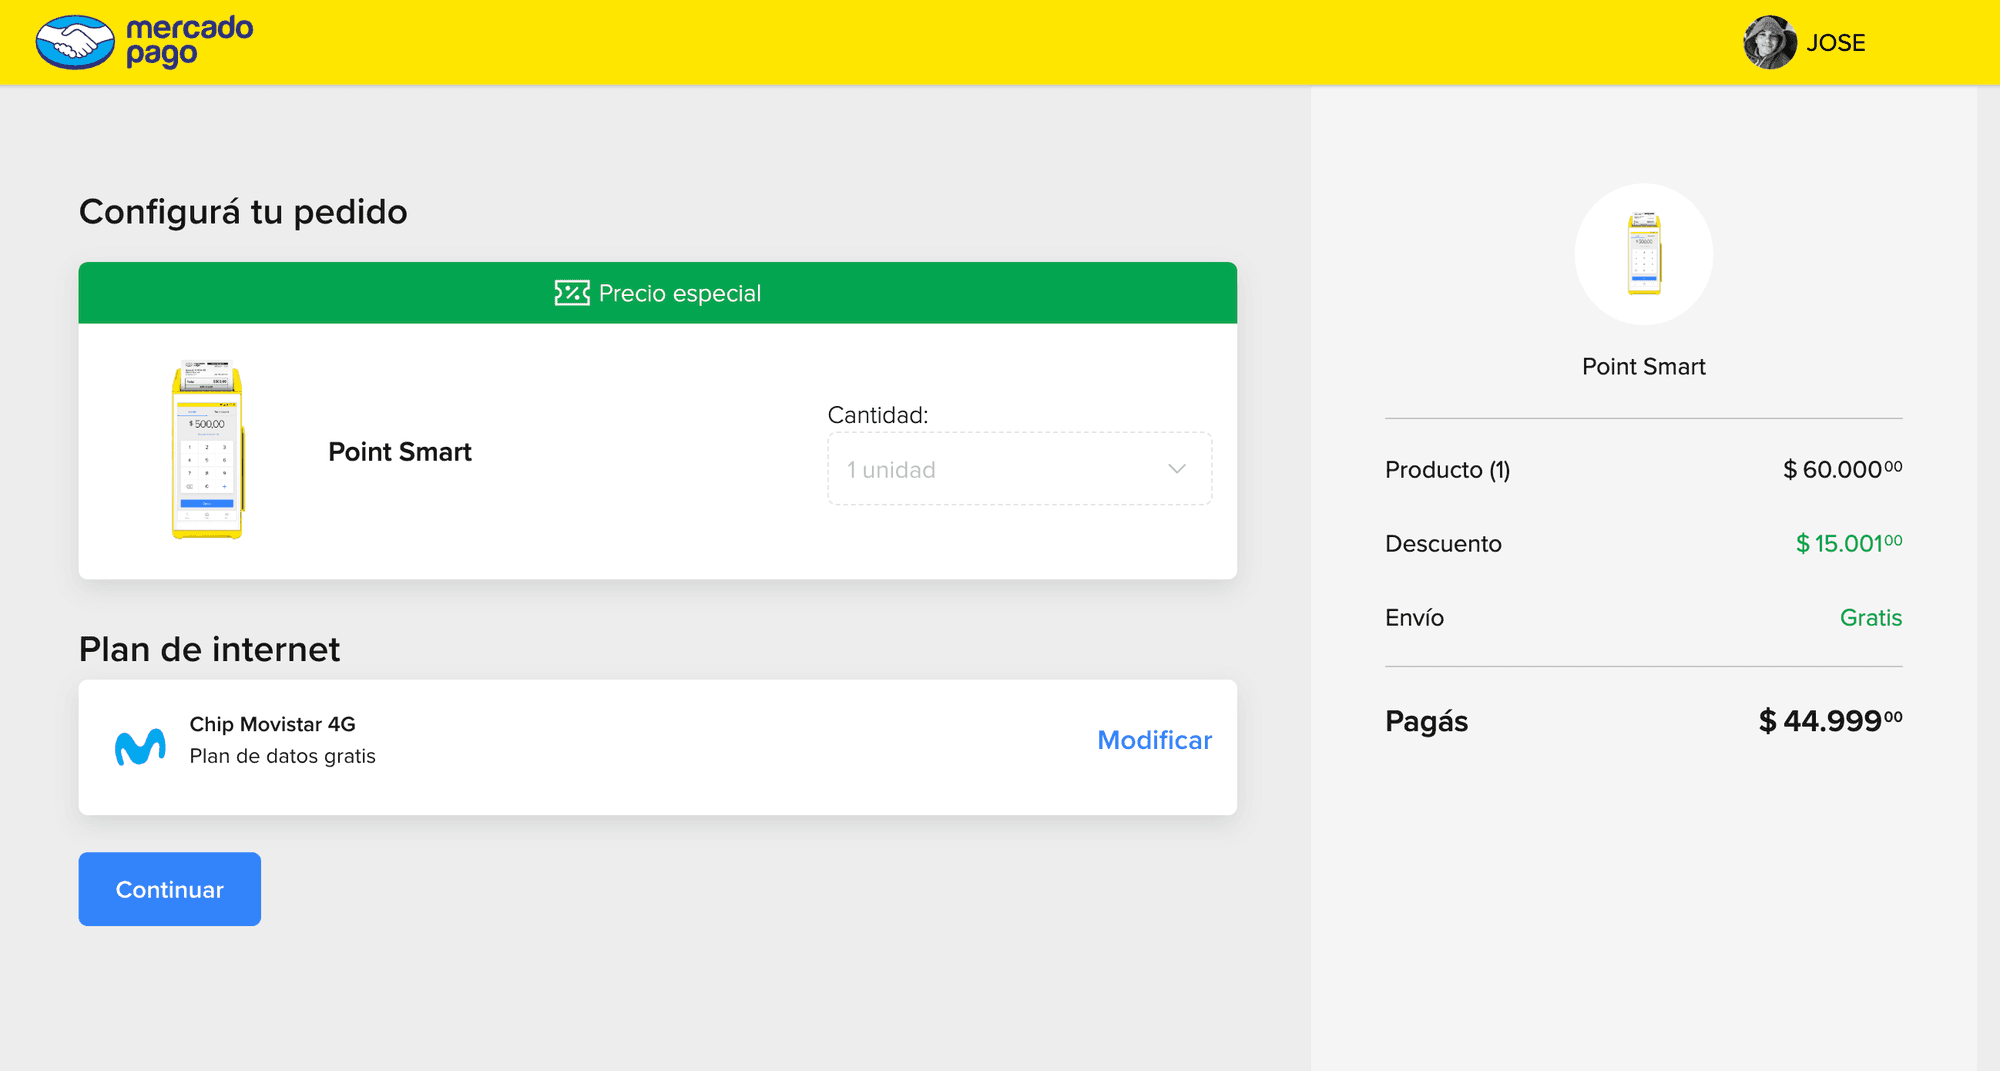Click the bold 'Point Smart' product name
The image size is (2000, 1071).
pyautogui.click(x=400, y=452)
